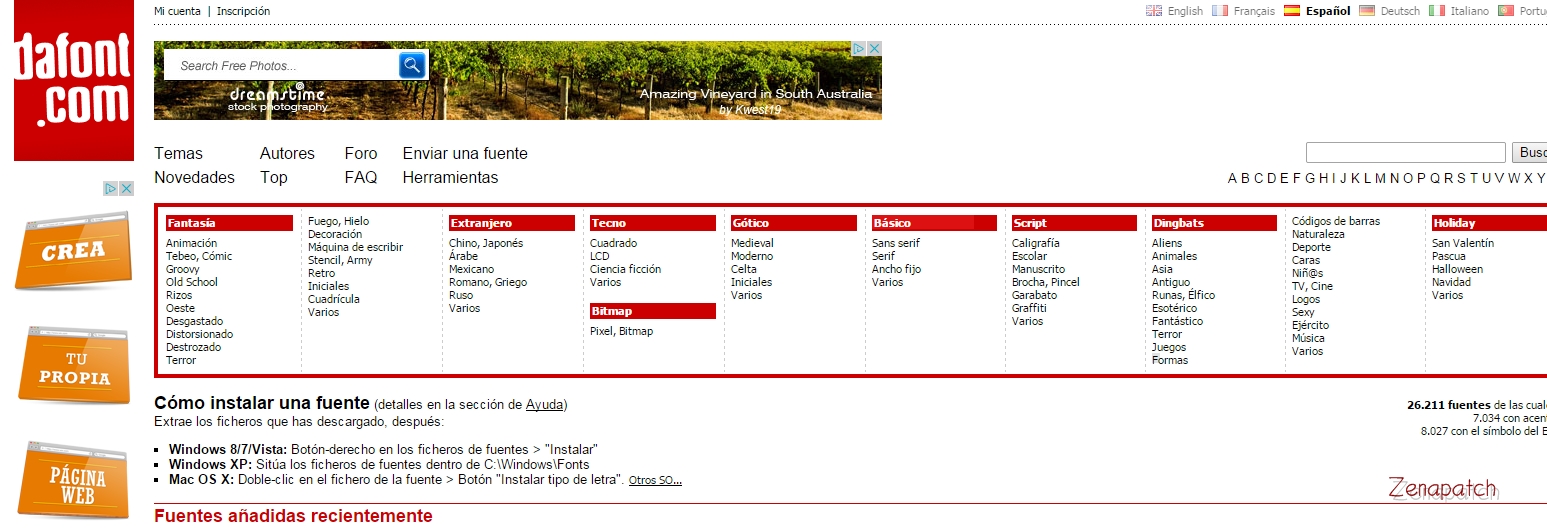Click the orange CREA ad image

click(x=74, y=251)
